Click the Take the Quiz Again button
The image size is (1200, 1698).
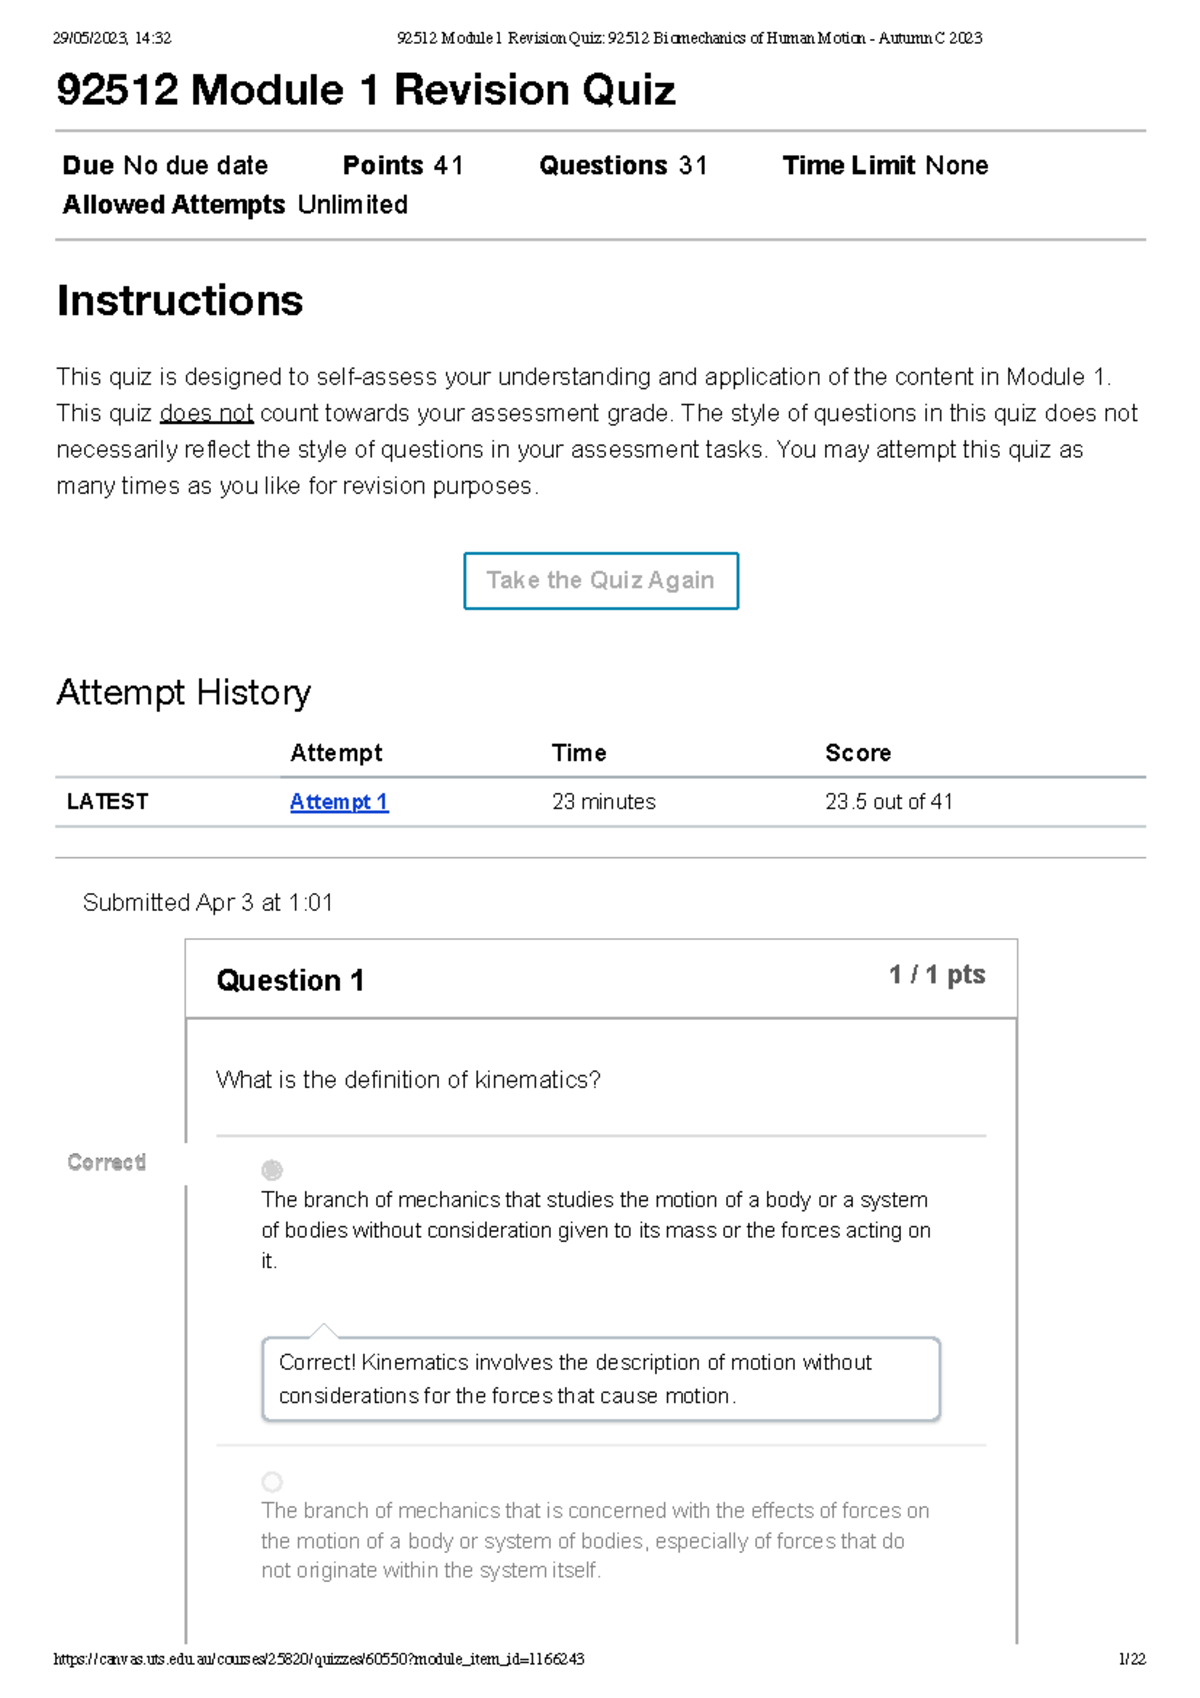601,581
